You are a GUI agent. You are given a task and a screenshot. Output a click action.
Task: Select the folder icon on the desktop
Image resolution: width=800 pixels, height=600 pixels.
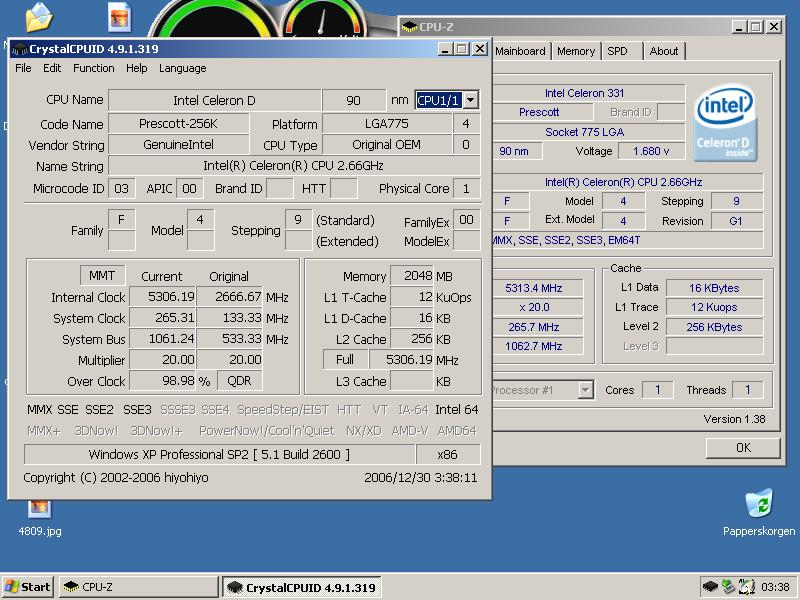[39, 16]
